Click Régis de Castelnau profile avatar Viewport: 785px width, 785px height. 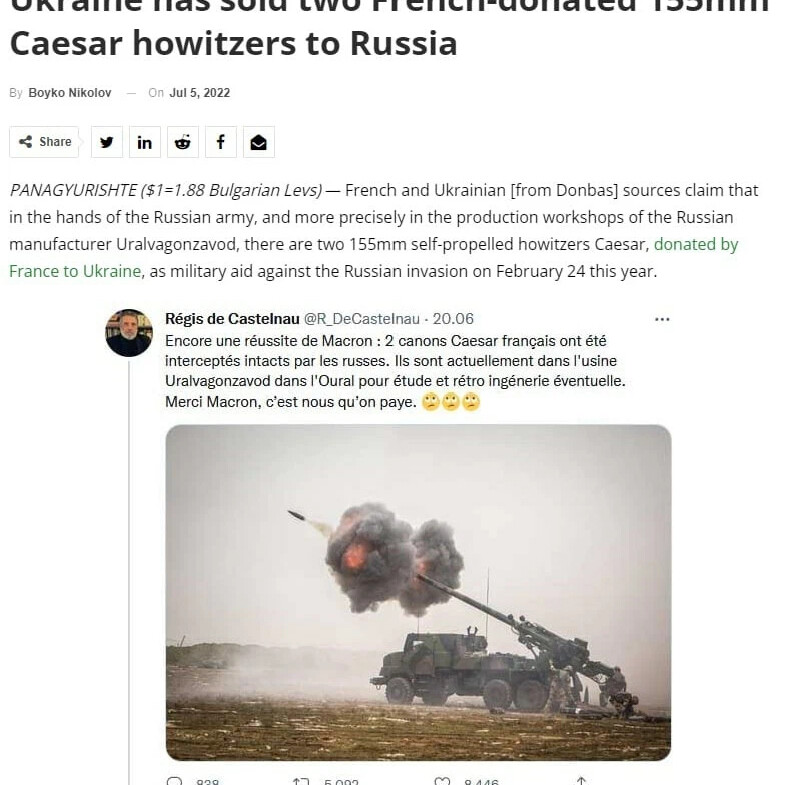coord(129,333)
